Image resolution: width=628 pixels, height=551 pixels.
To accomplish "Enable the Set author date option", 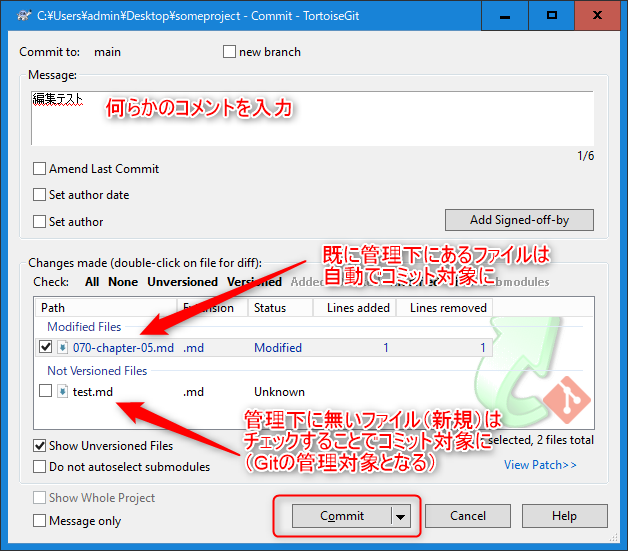I will pos(40,195).
